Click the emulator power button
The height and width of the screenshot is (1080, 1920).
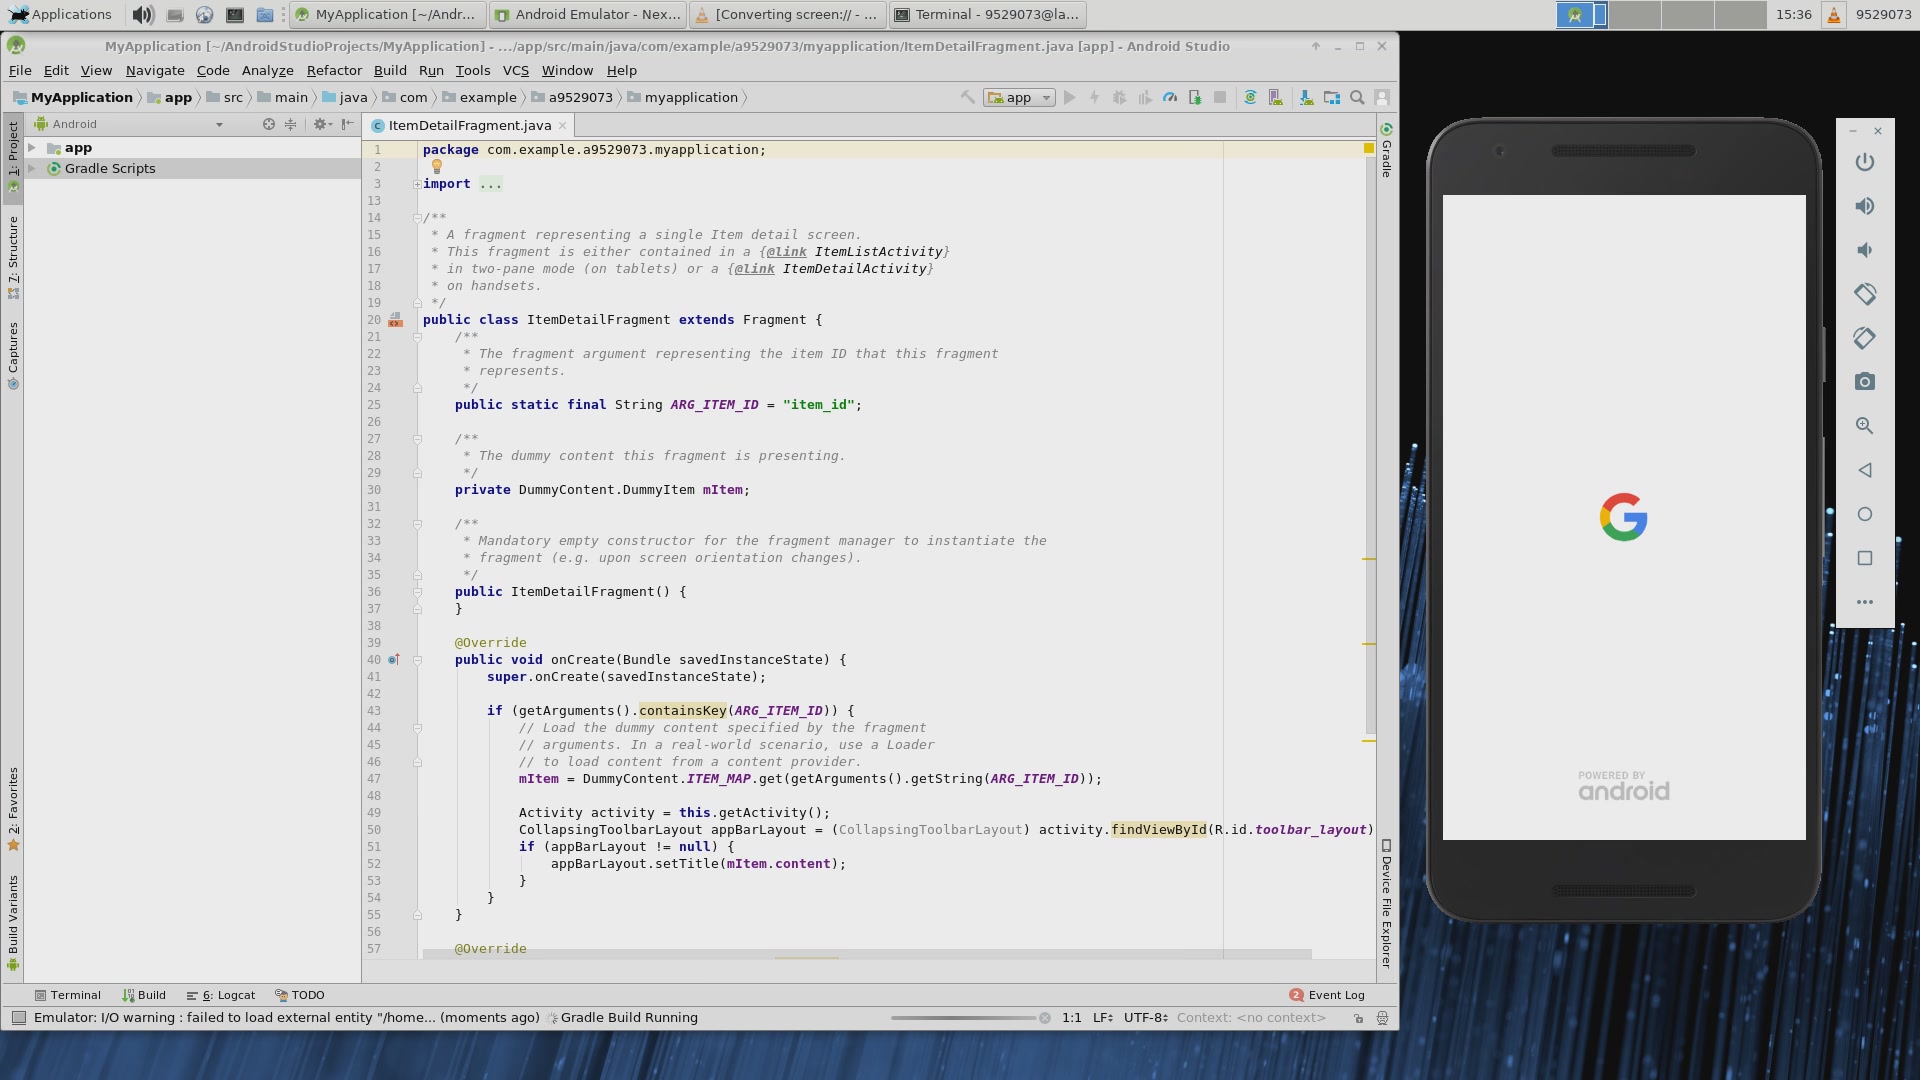1865,162
